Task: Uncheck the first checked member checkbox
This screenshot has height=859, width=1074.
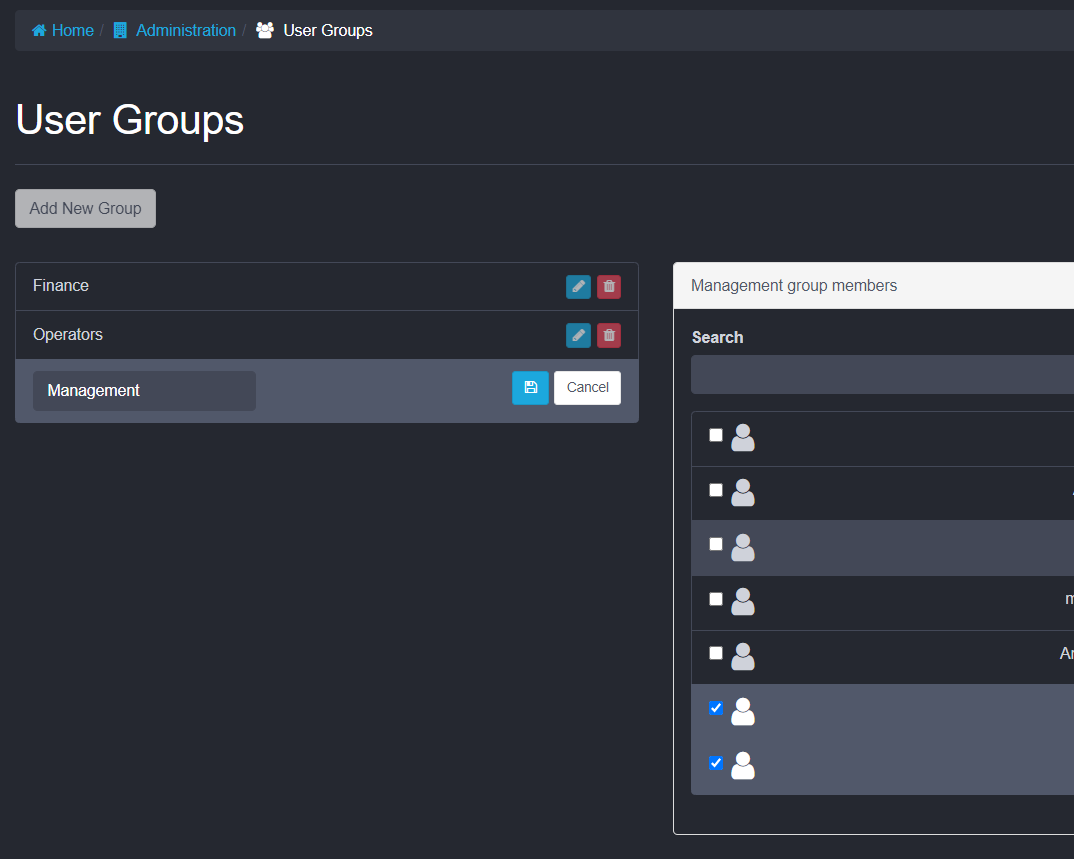Action: [x=716, y=708]
